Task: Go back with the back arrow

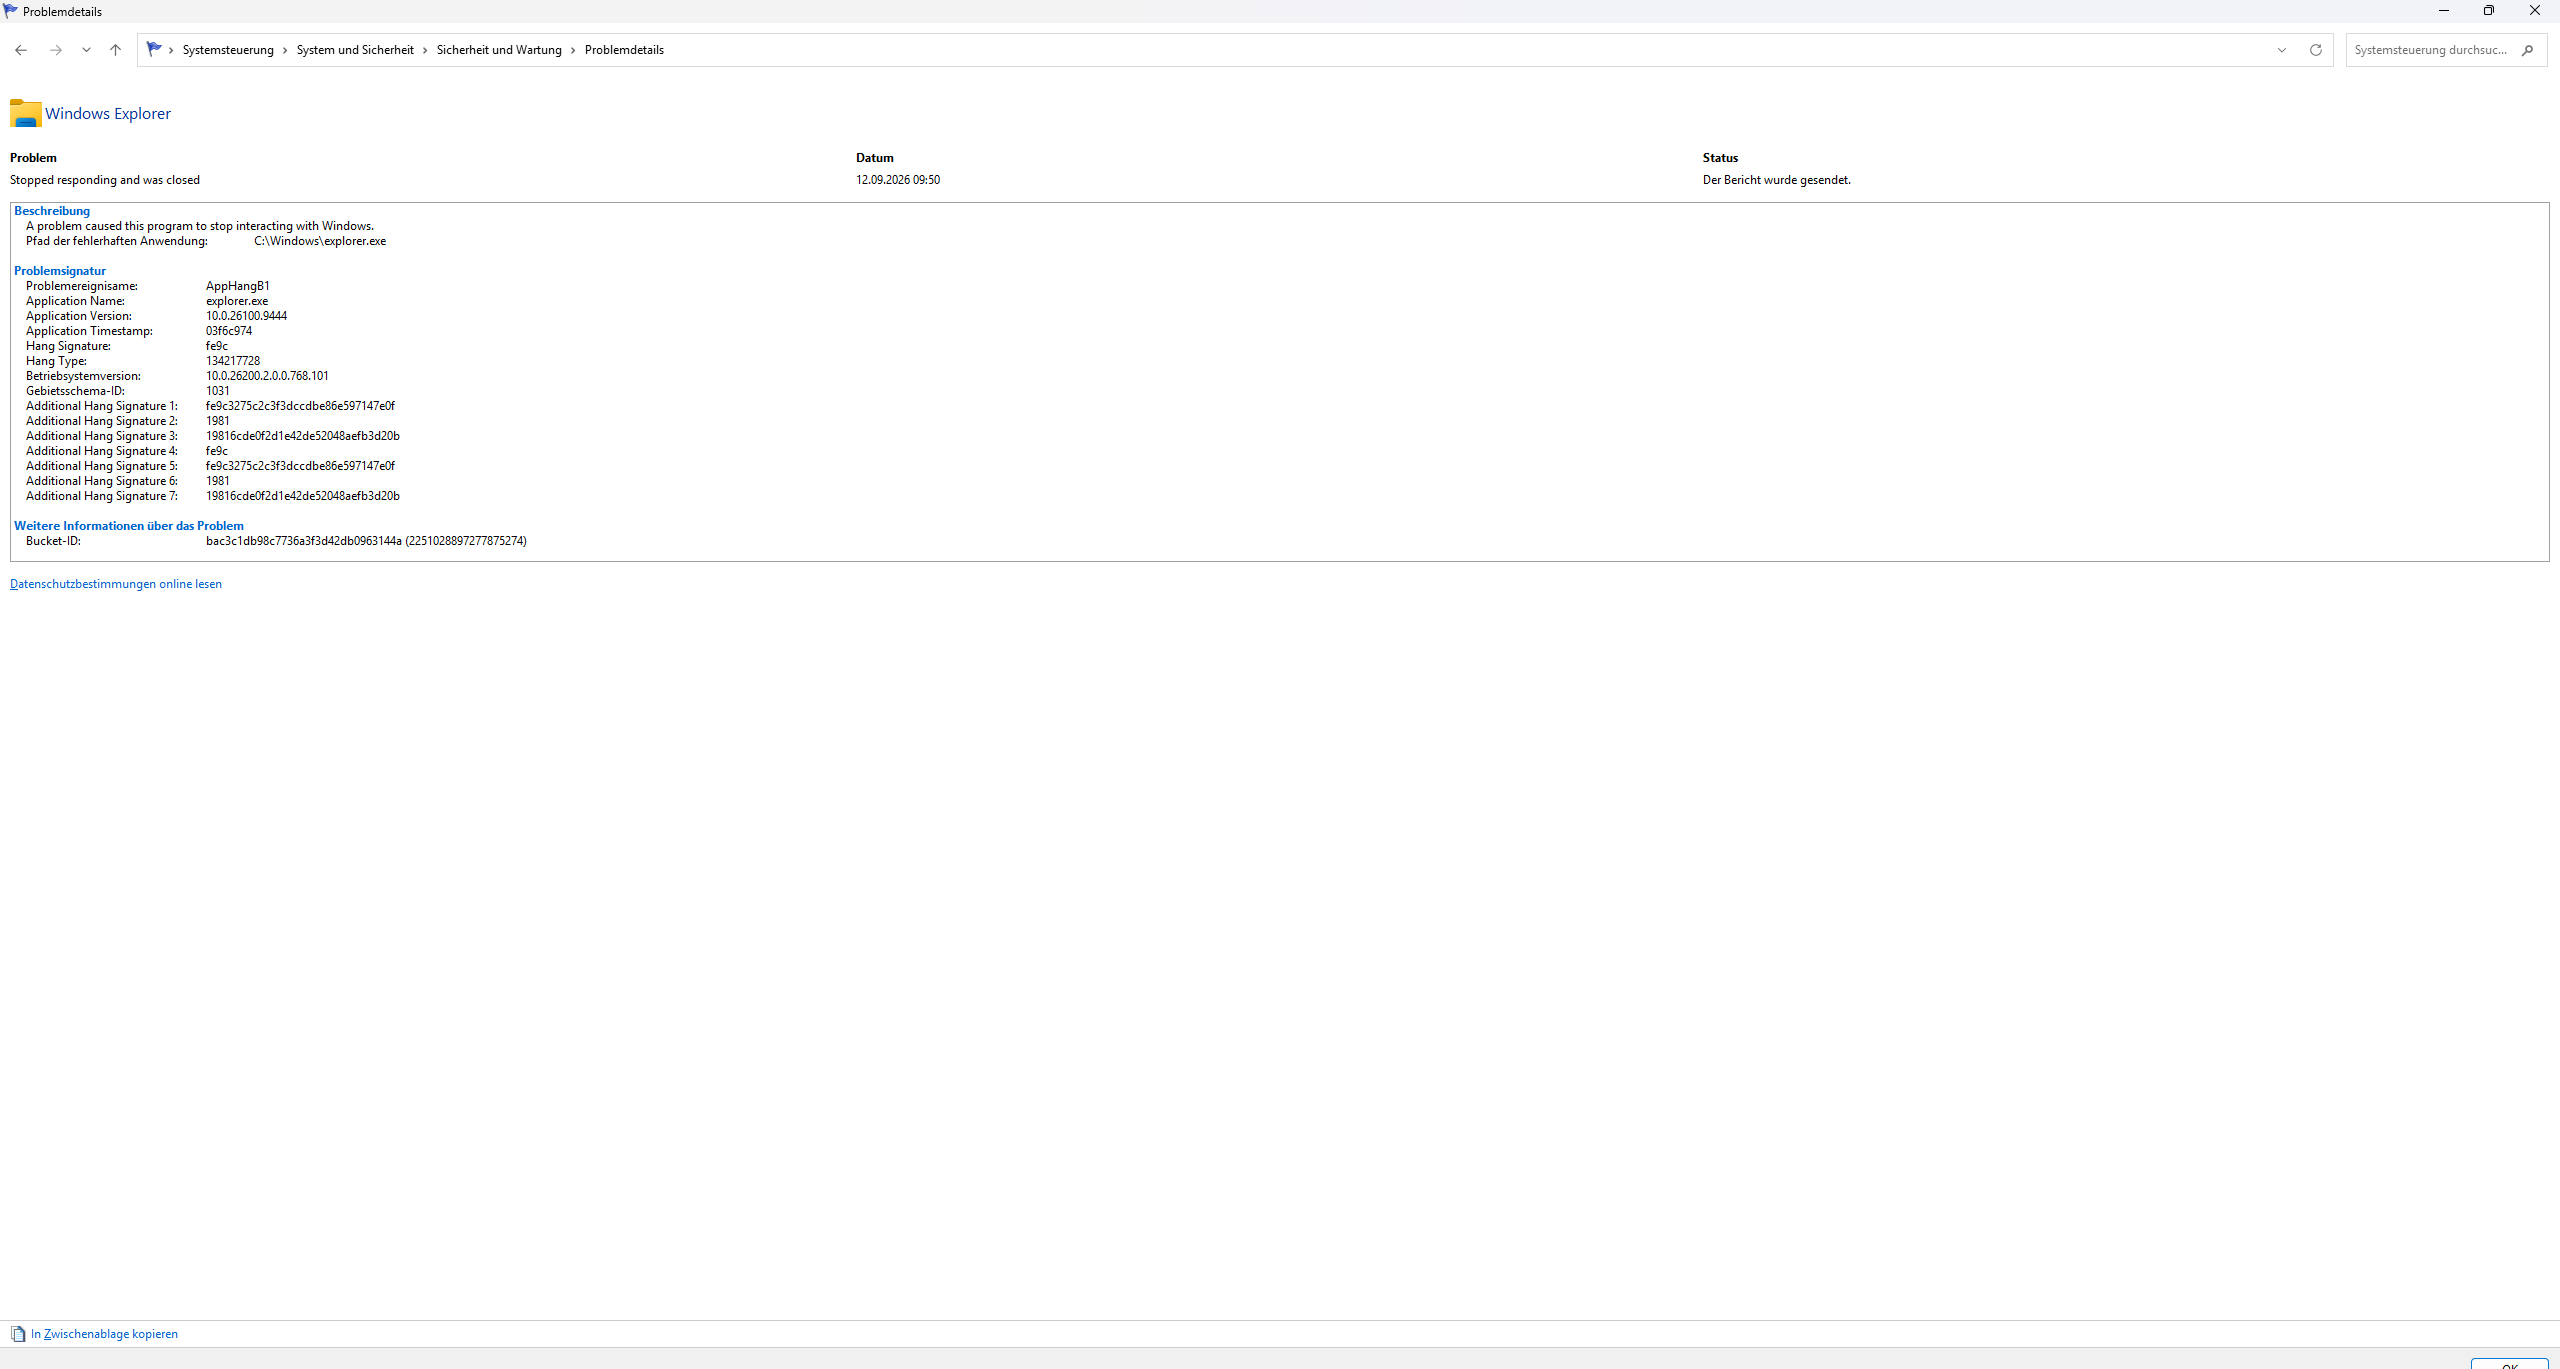Action: [x=21, y=50]
